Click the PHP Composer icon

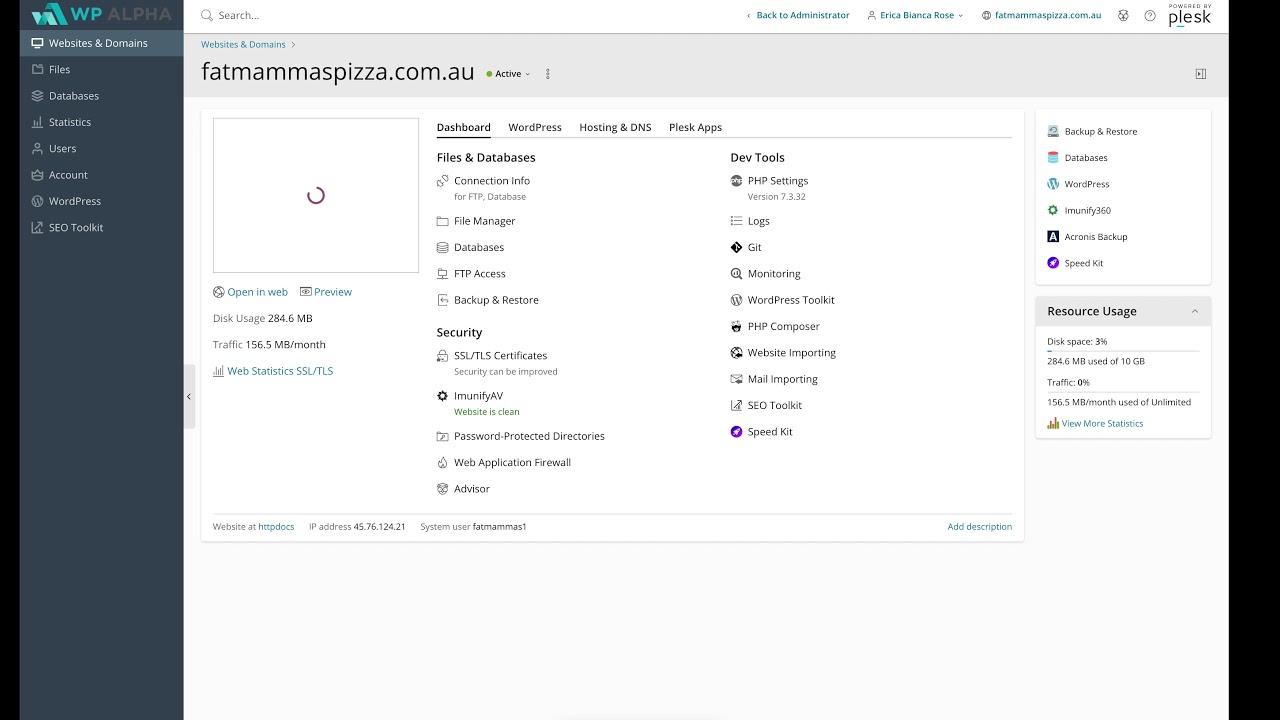pyautogui.click(x=736, y=327)
